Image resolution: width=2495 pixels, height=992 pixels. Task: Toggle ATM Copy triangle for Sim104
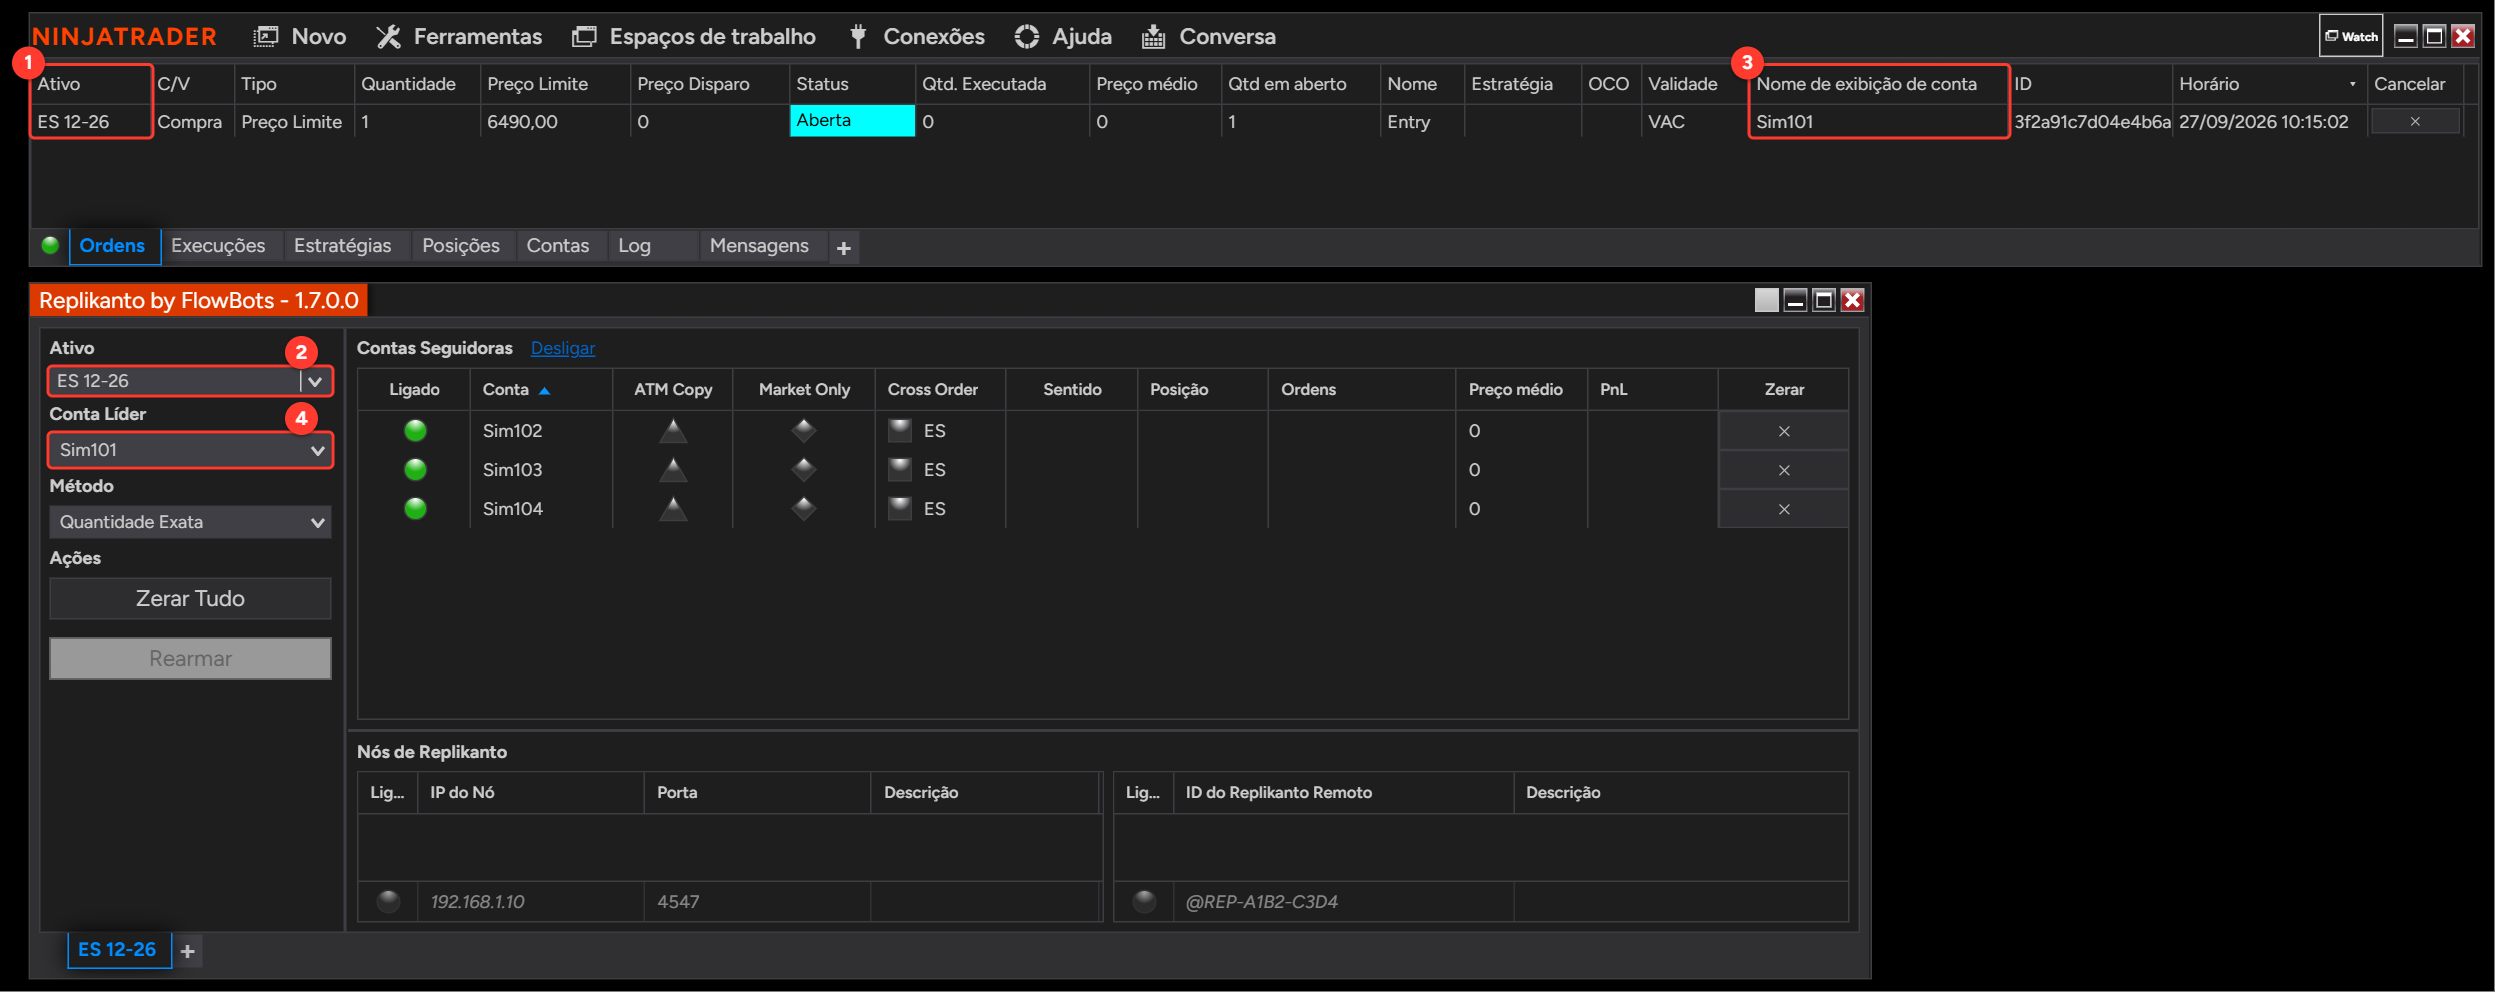tap(673, 509)
